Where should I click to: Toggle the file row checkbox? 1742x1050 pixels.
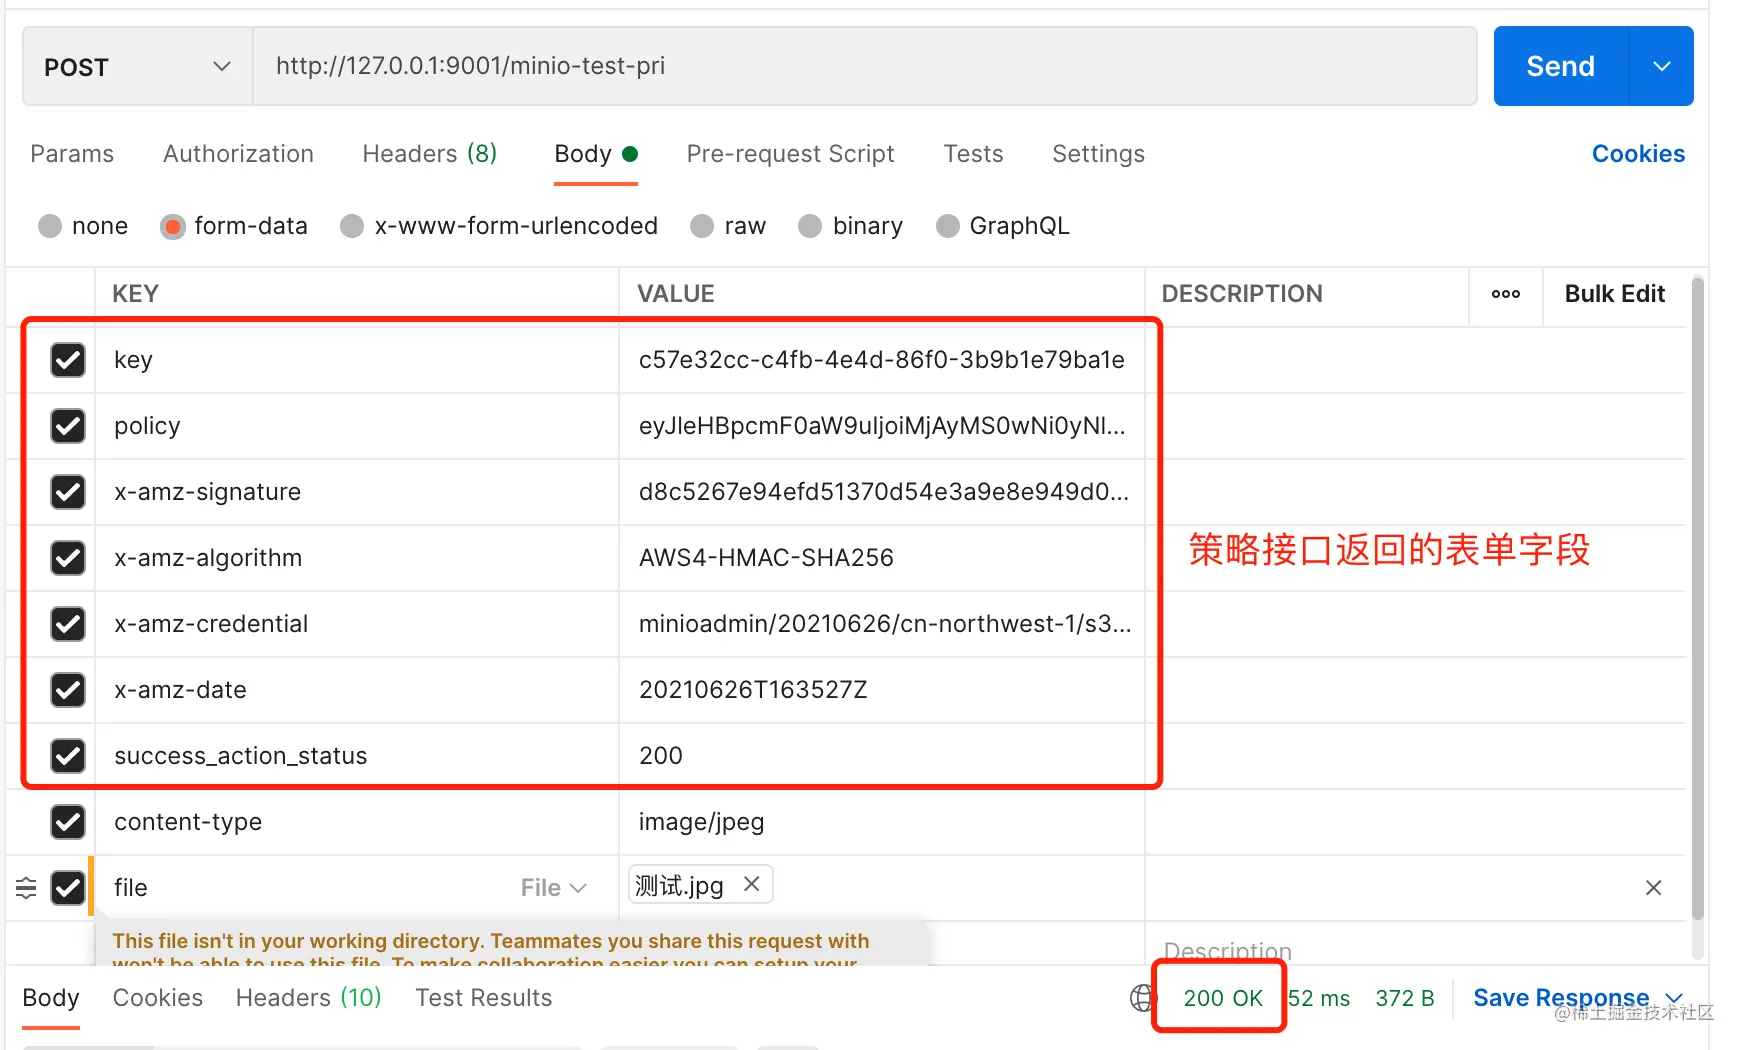click(x=68, y=888)
